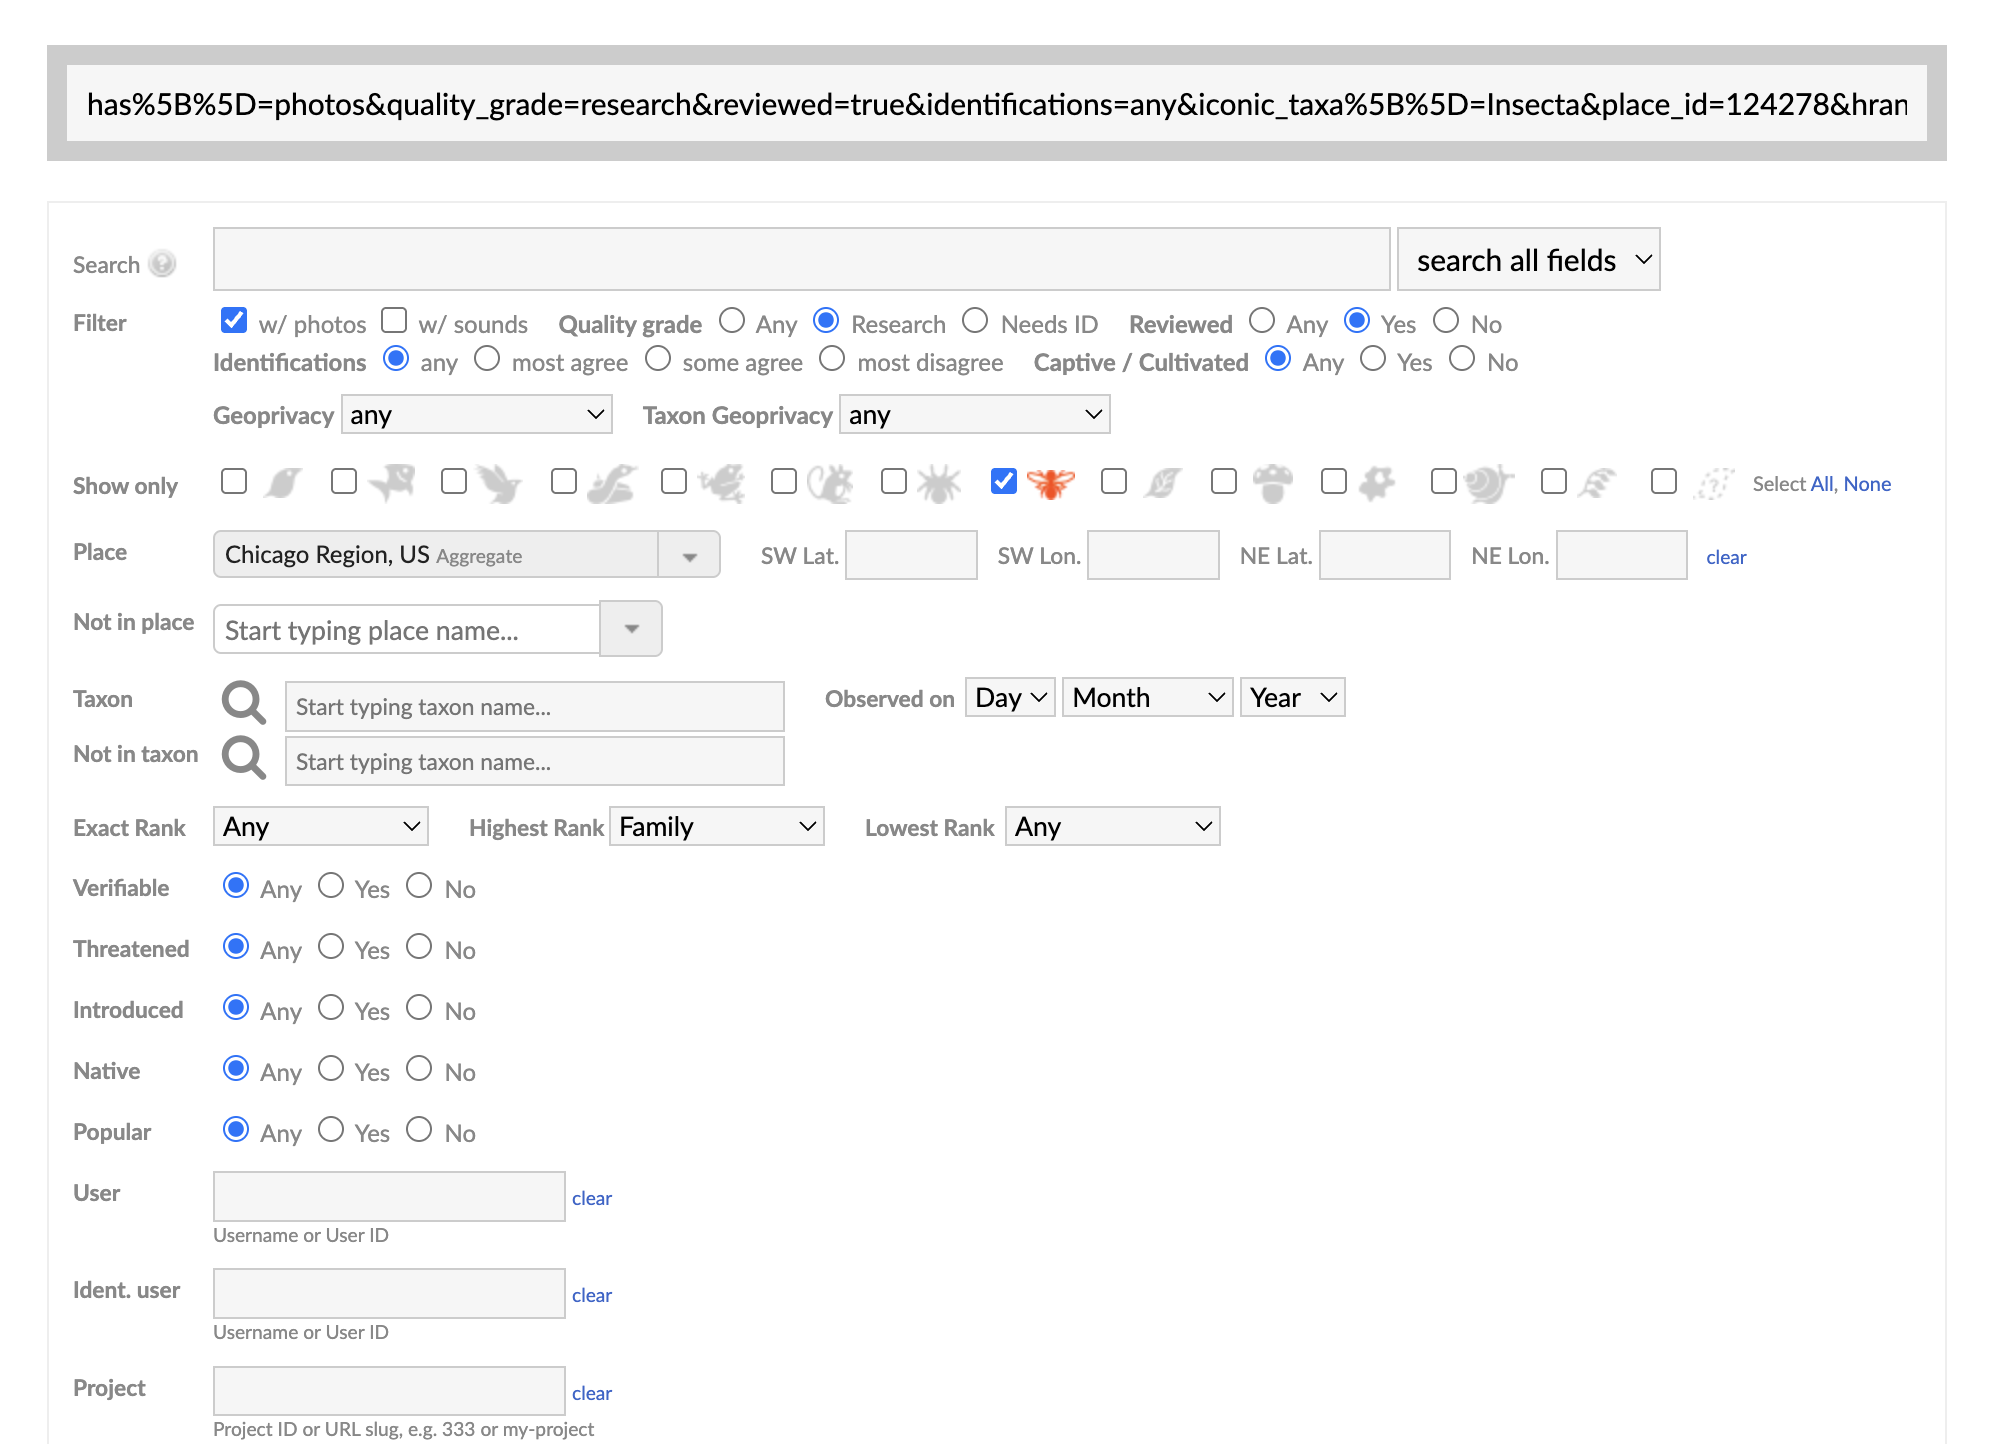2000x1444 pixels.
Task: Click the Select All link
Action: click(x=1822, y=484)
